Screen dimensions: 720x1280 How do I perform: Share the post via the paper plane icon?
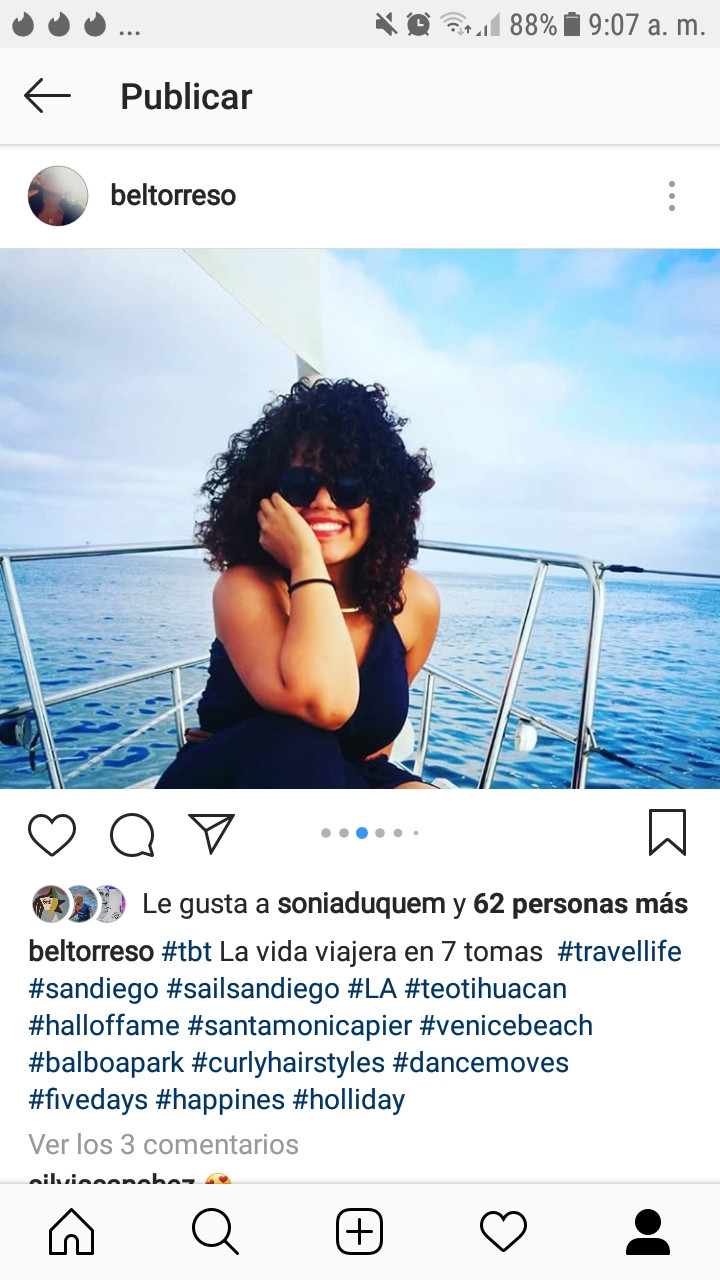pyautogui.click(x=211, y=833)
